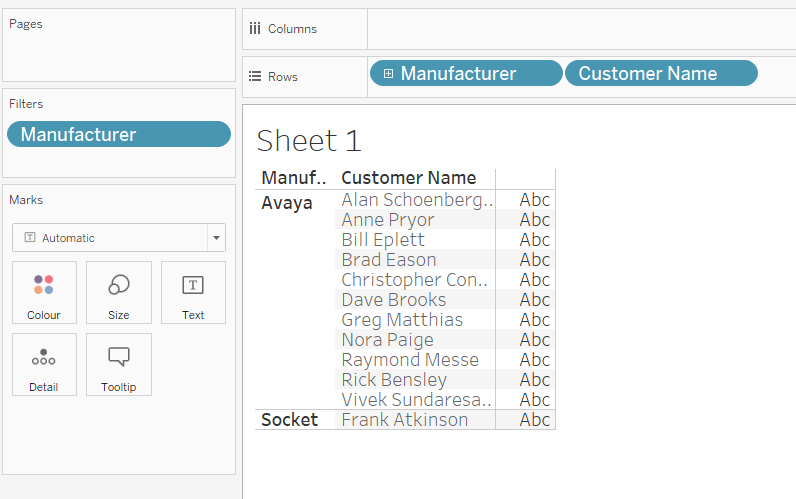The height and width of the screenshot is (499, 796).
Task: Select customer Frank Atkinson row
Action: pos(404,420)
